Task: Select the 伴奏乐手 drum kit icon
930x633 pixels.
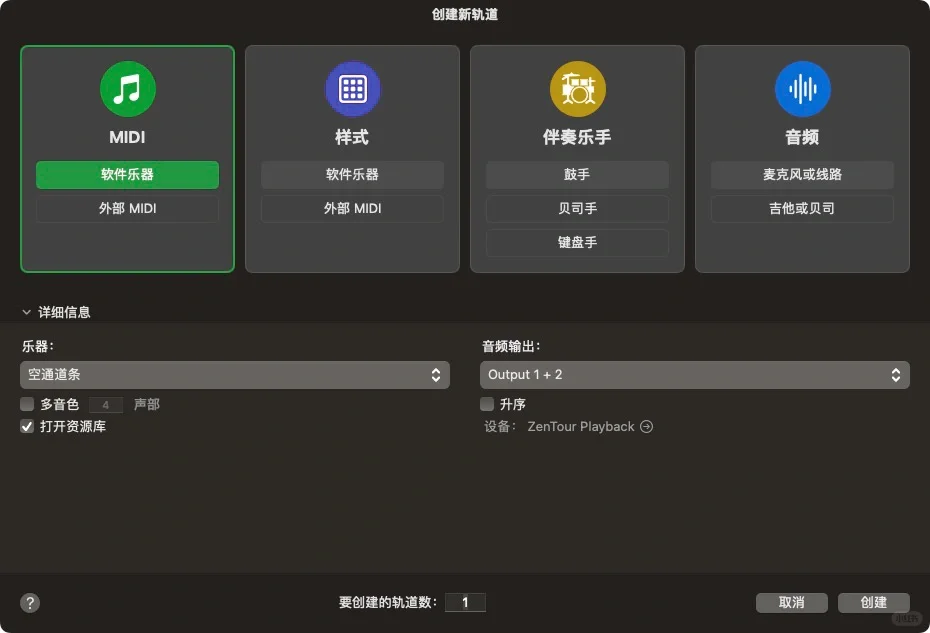Action: [577, 89]
